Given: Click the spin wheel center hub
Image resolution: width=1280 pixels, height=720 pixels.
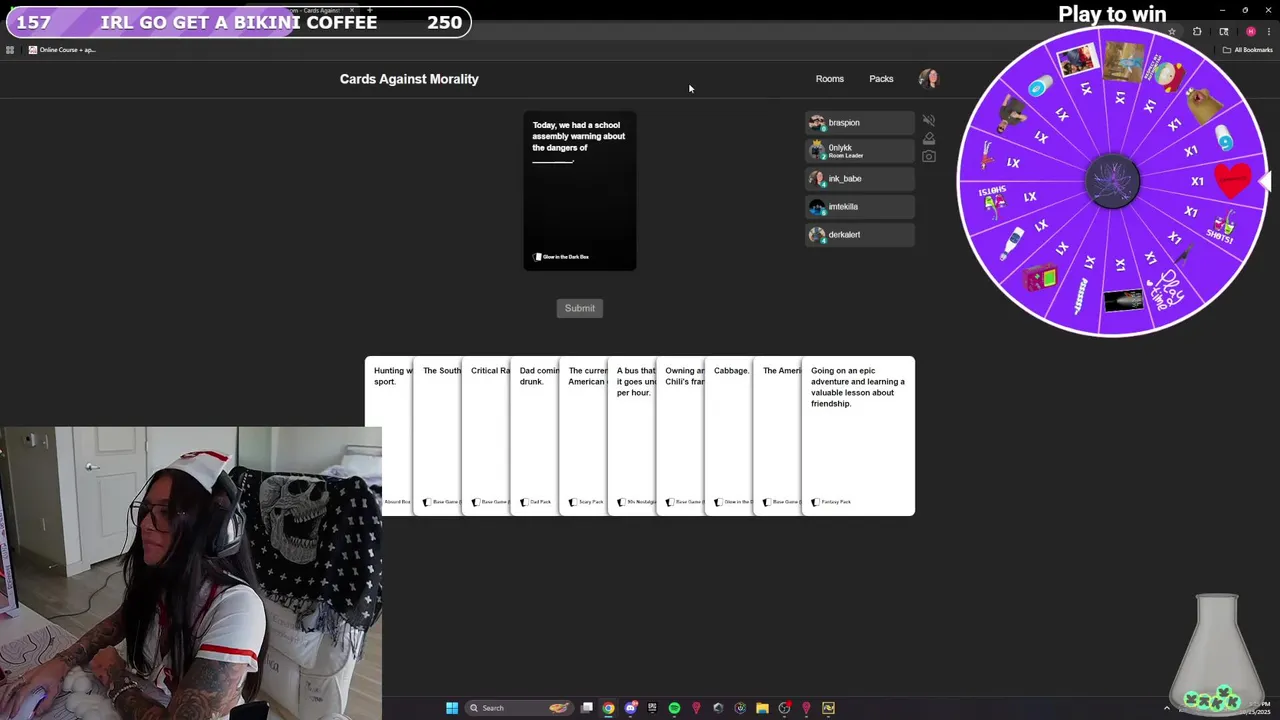Looking at the screenshot, I should 1113,182.
